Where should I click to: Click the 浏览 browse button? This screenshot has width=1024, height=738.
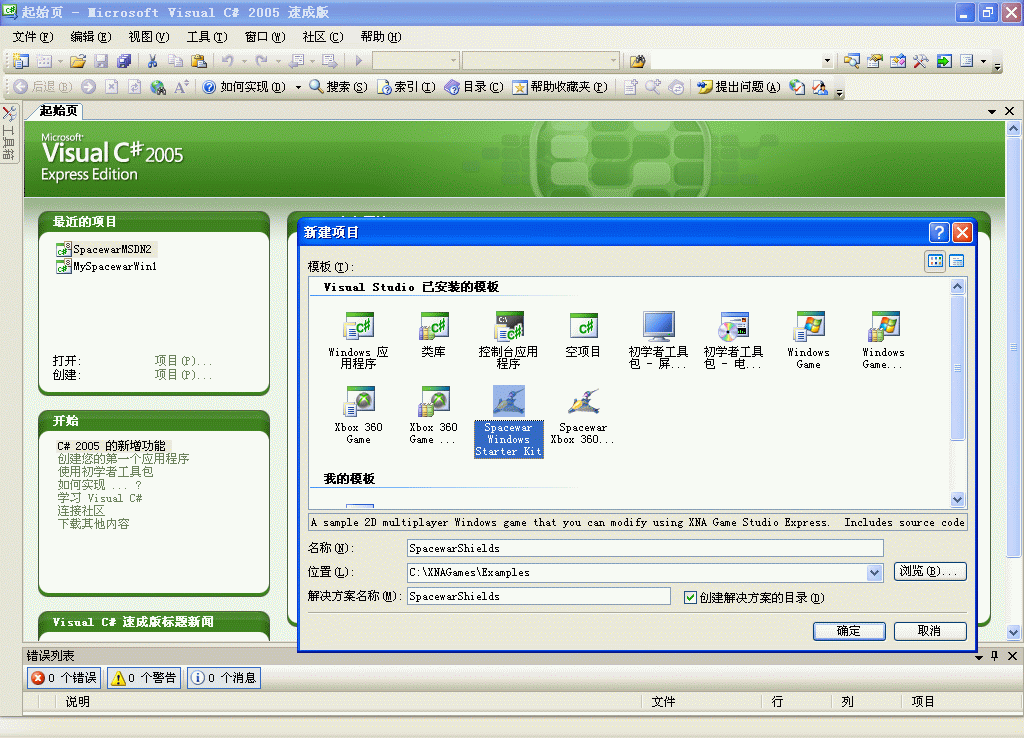click(930, 571)
